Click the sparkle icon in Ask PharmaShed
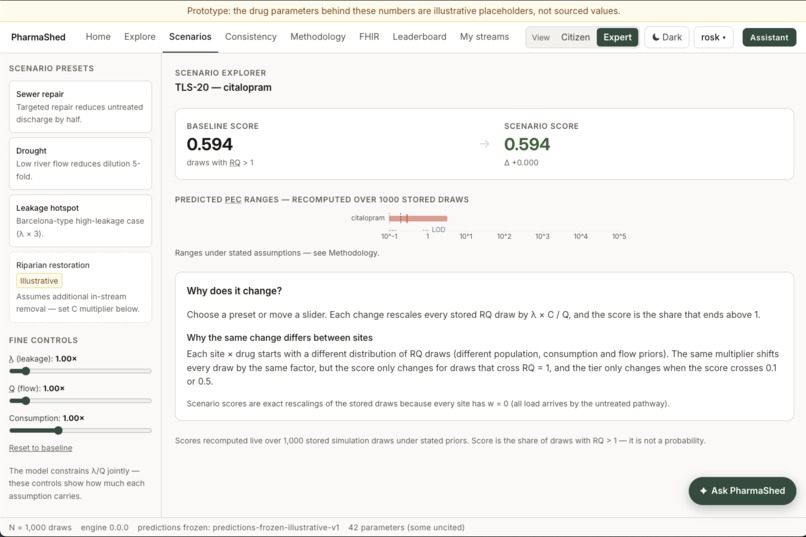Image resolution: width=806 pixels, height=537 pixels. click(703, 491)
